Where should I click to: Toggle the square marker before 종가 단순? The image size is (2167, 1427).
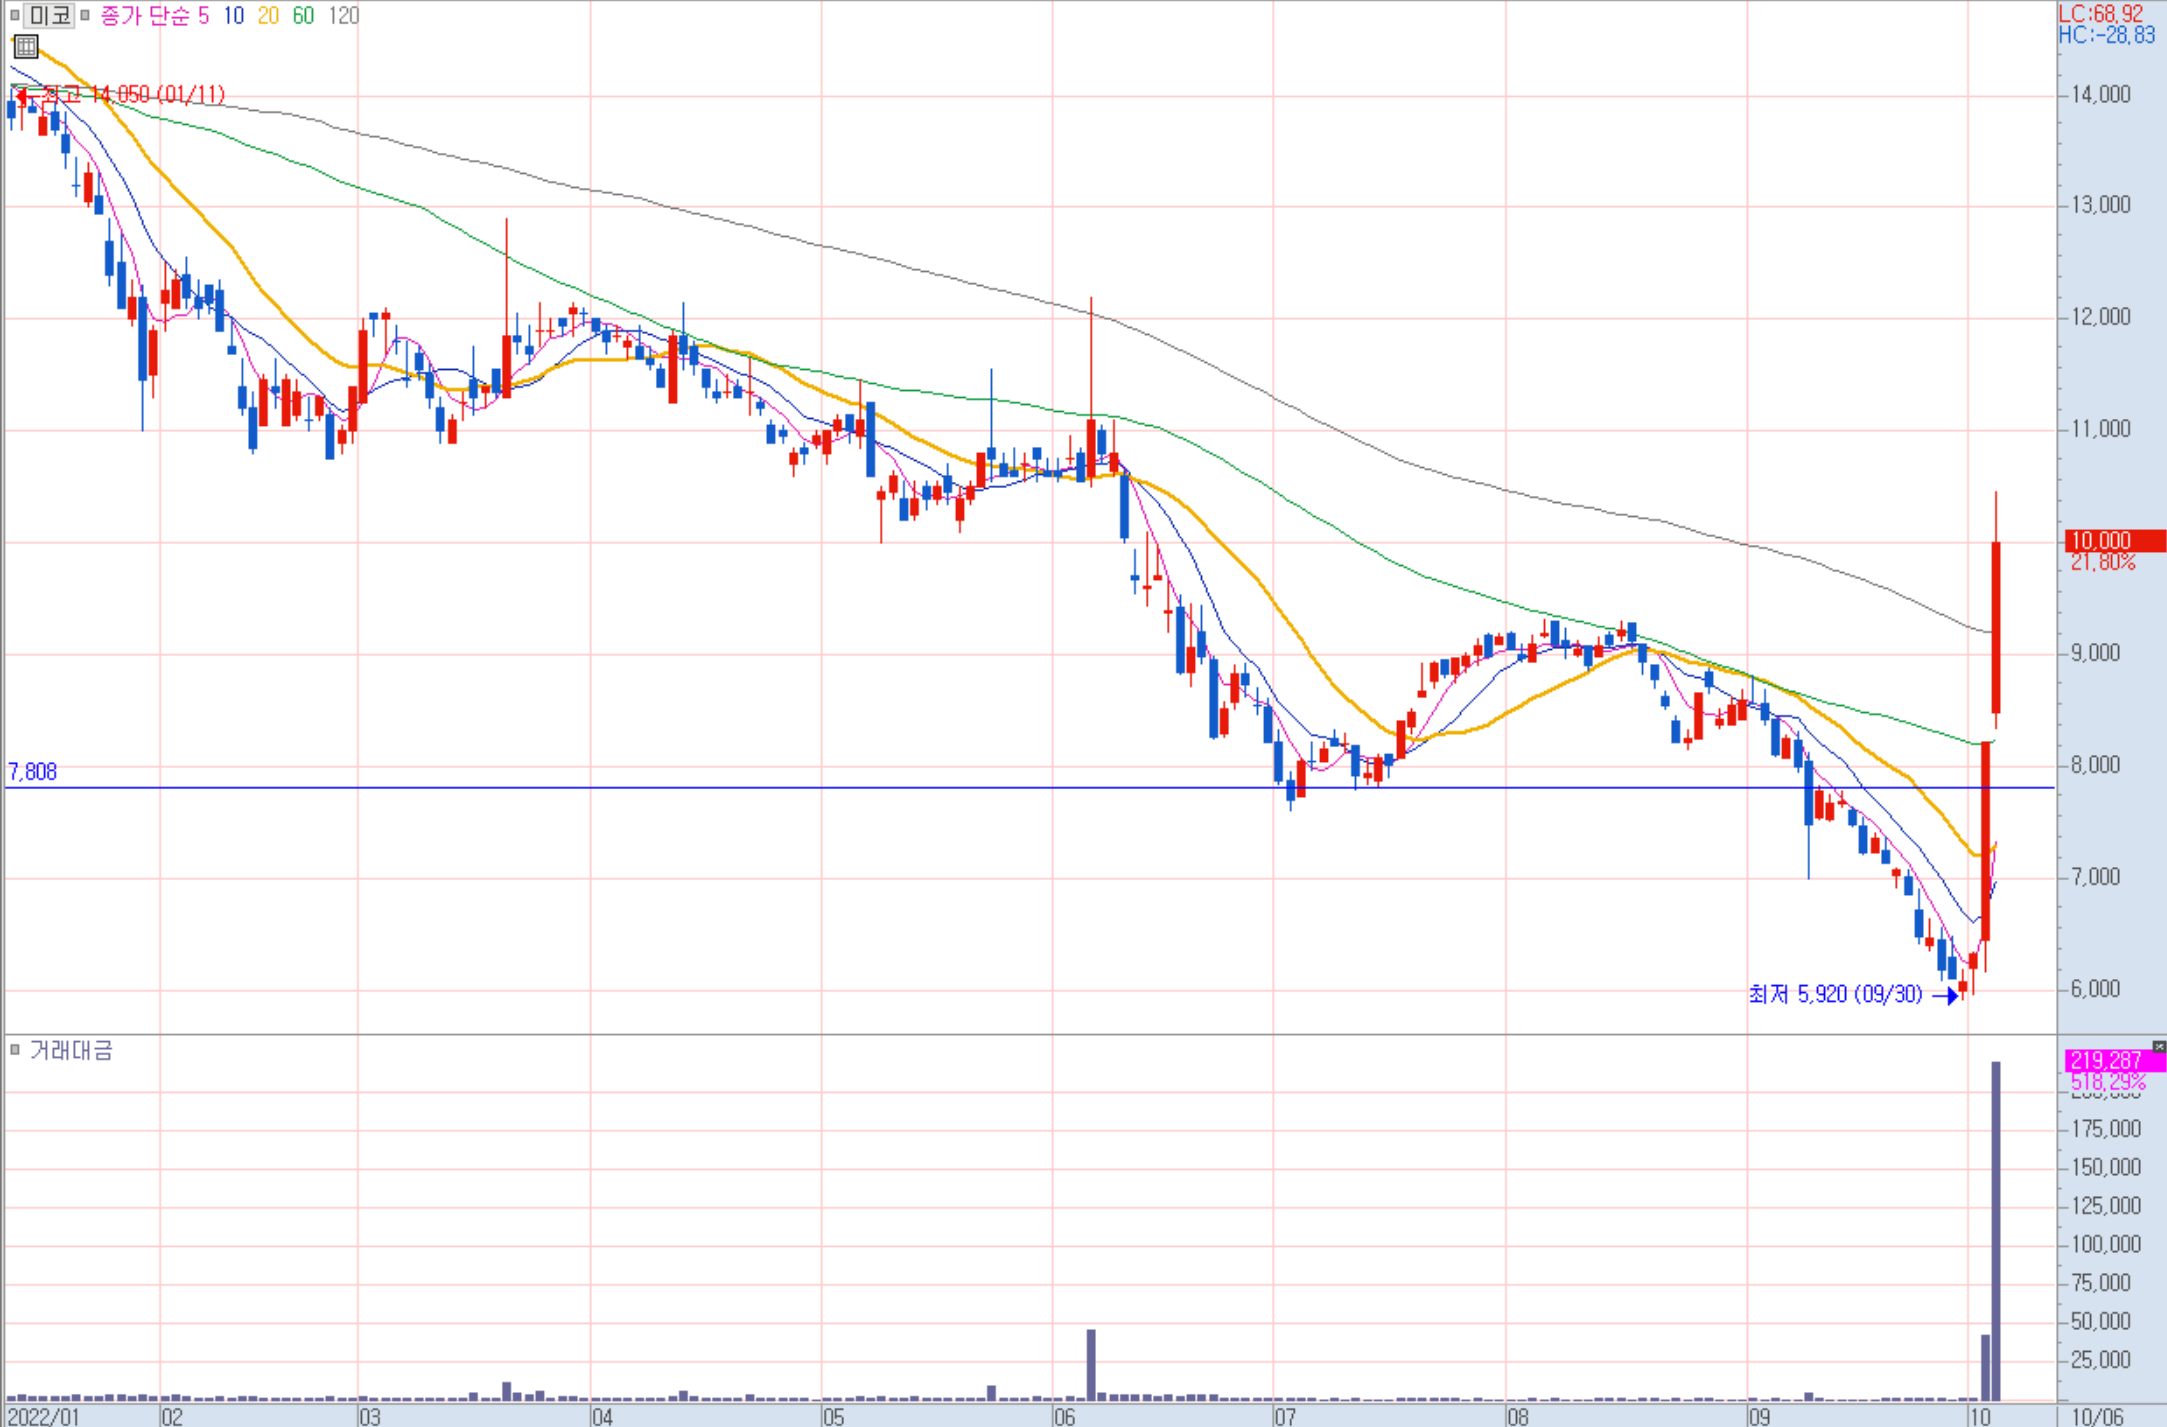(x=85, y=15)
